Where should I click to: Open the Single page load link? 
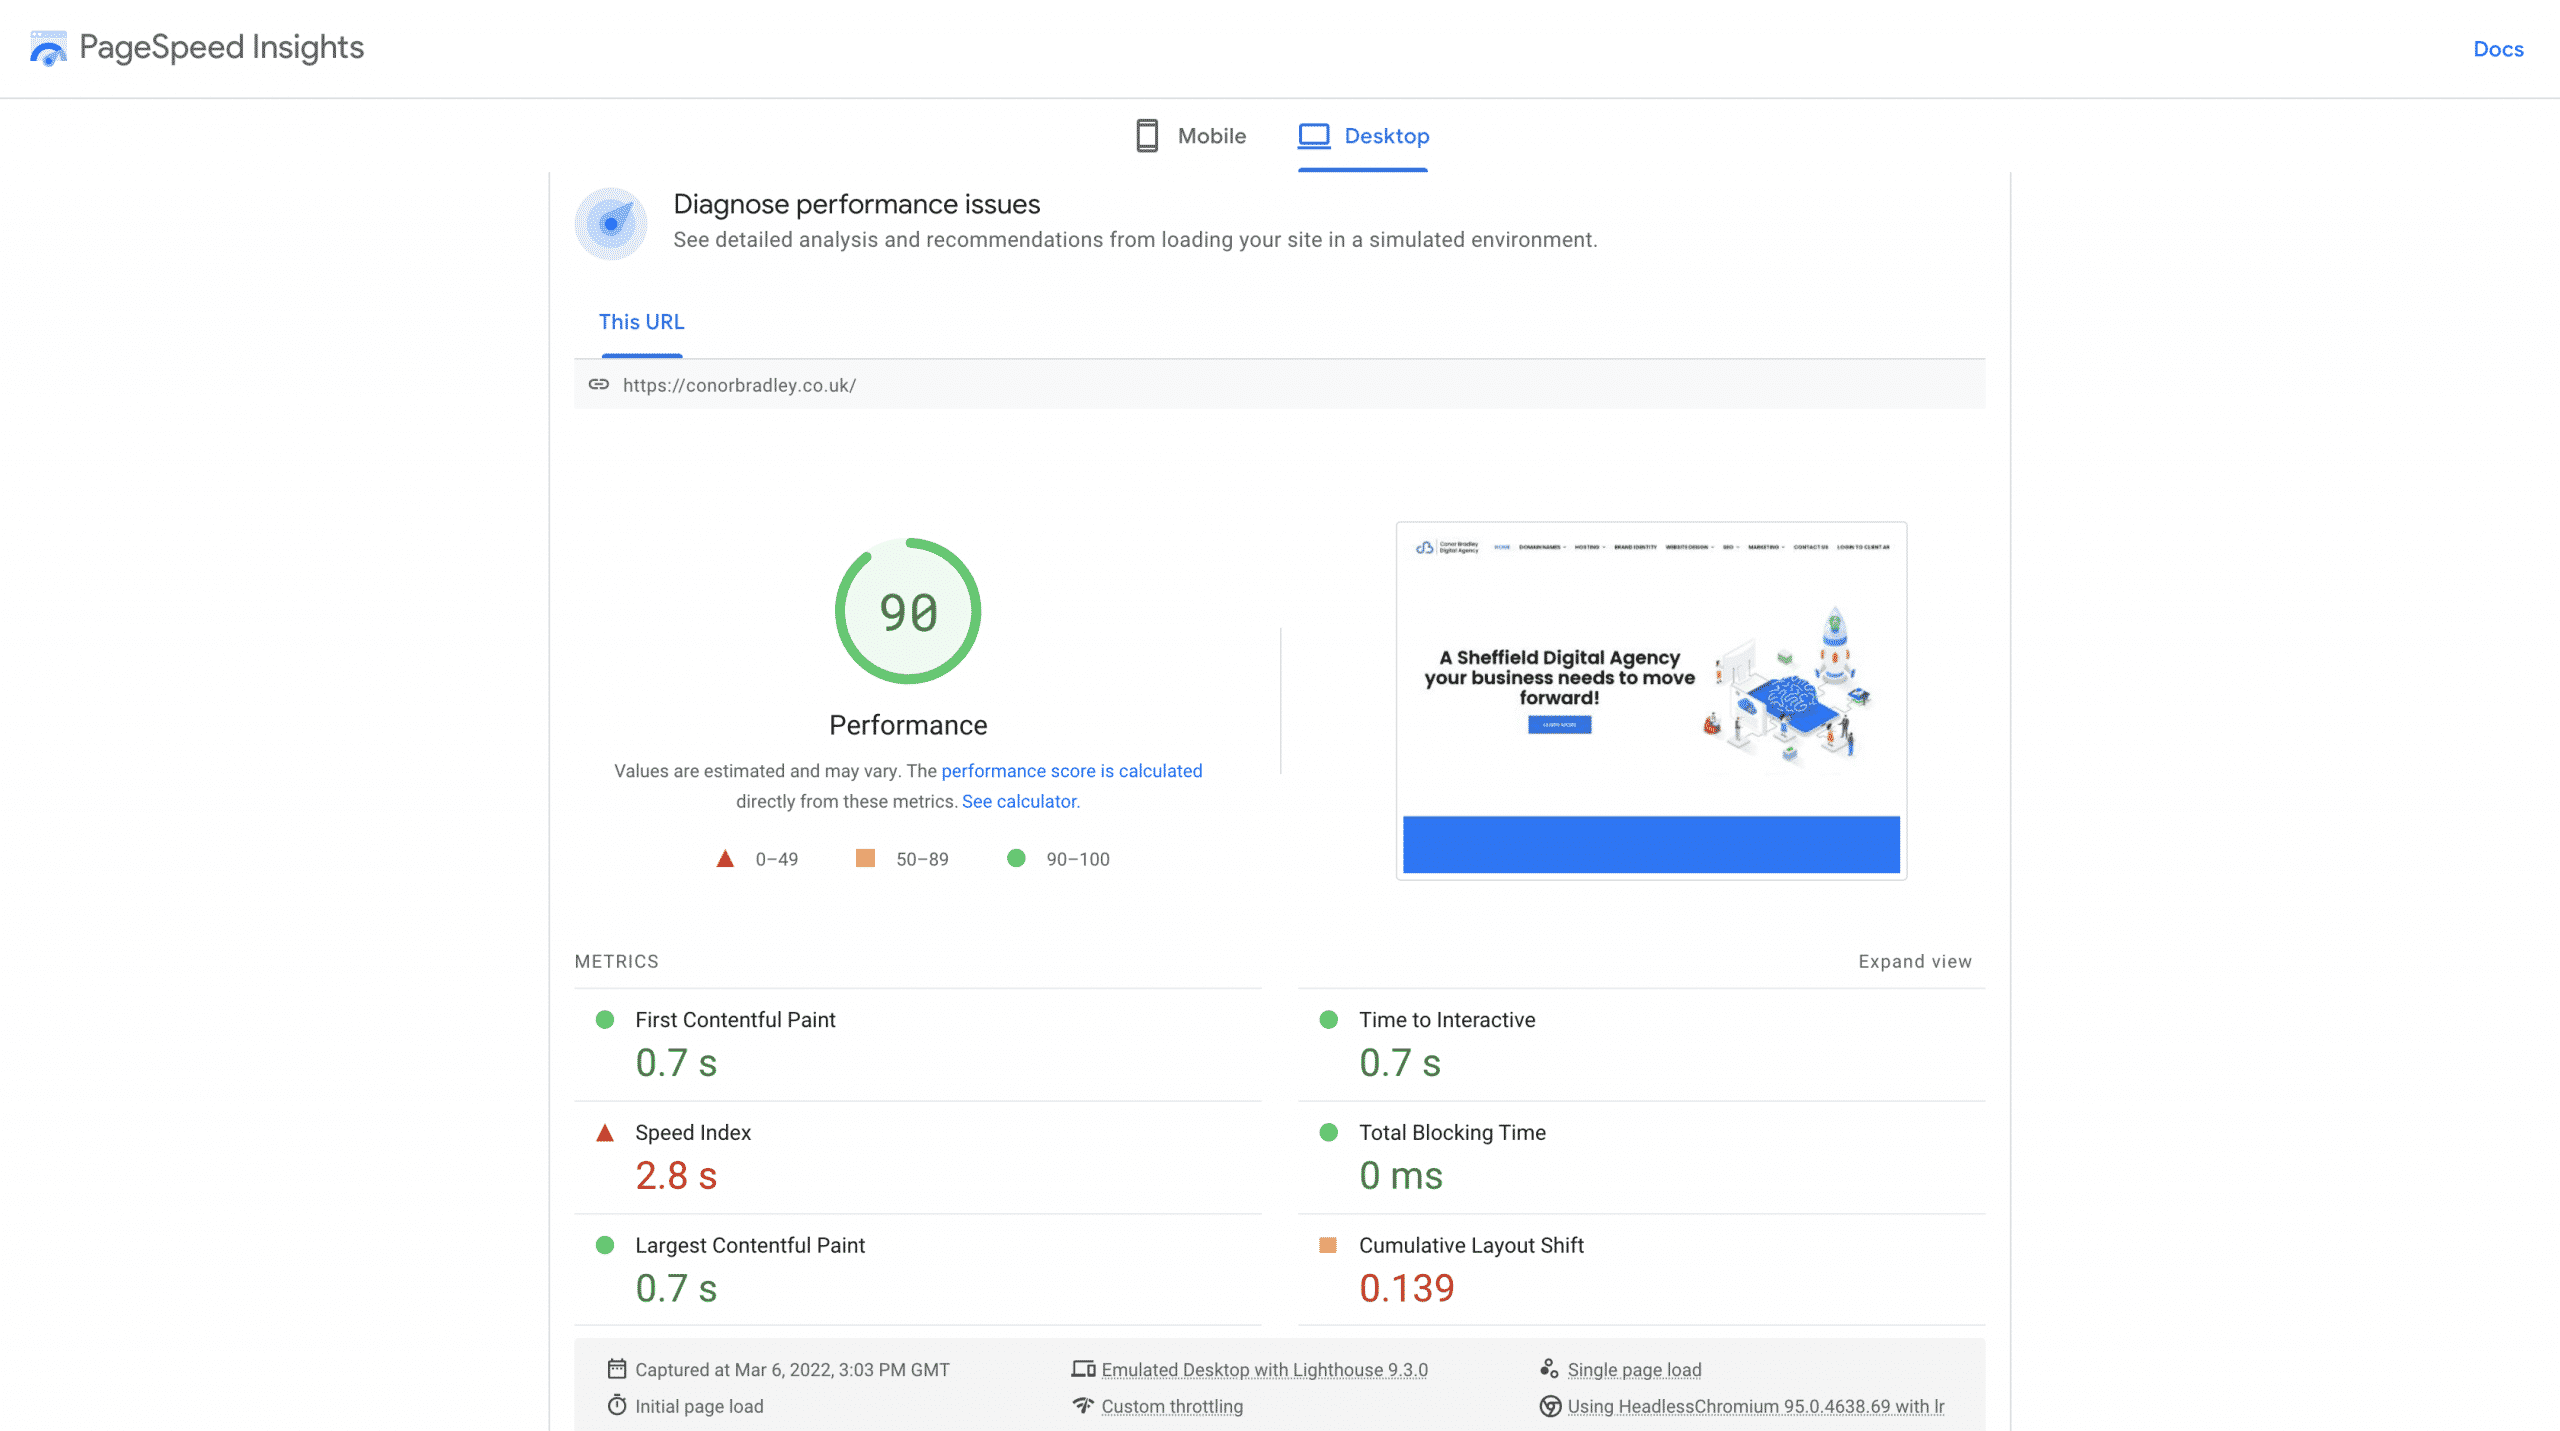(1634, 1370)
